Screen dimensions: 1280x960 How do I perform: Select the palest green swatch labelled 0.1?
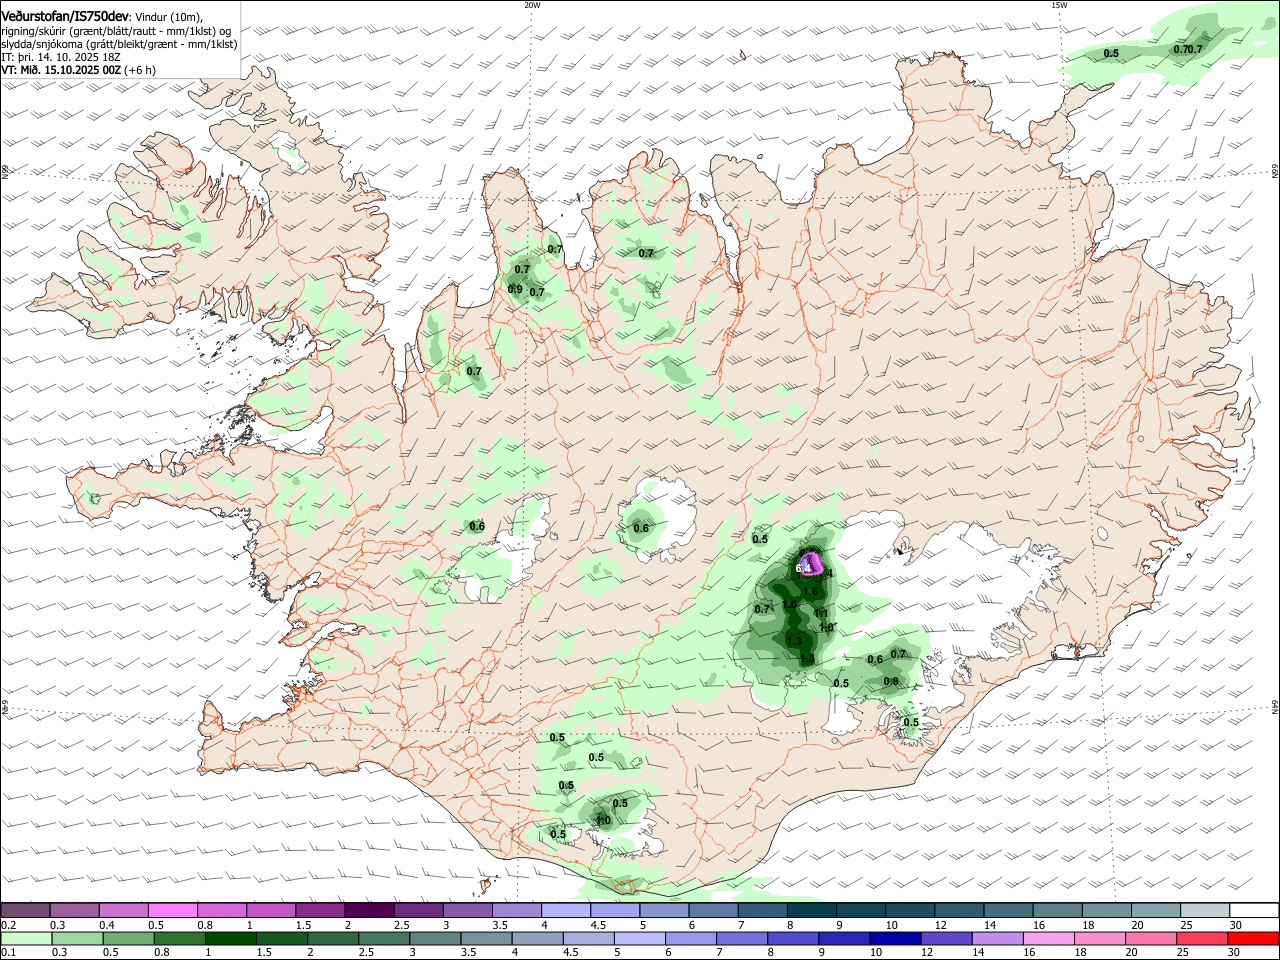coord(25,939)
